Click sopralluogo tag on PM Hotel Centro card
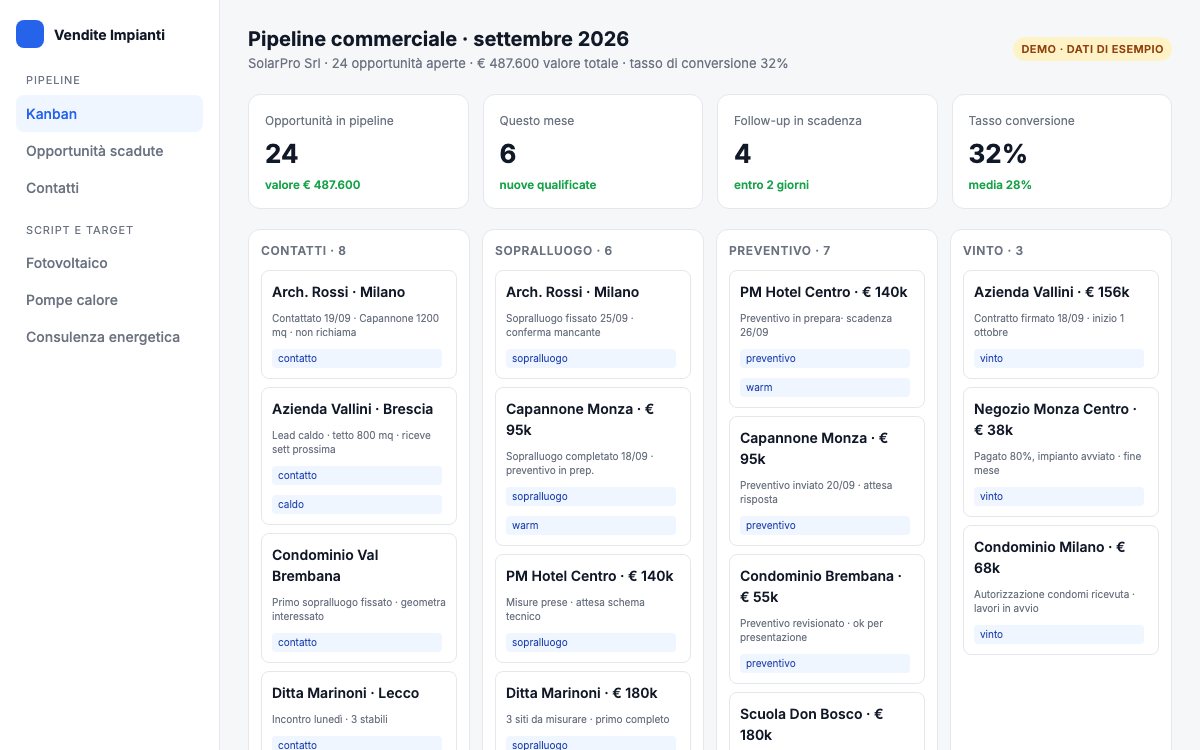This screenshot has height=750, width=1200. (591, 642)
